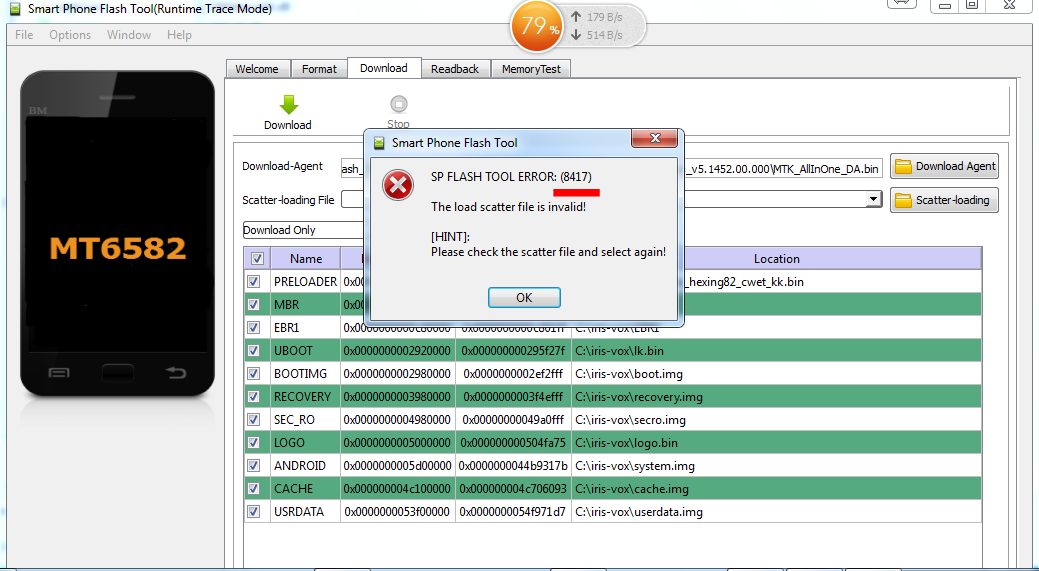Tap the phone back arrow graphic
Screen dimensions: 1039x571
pyautogui.click(x=175, y=373)
